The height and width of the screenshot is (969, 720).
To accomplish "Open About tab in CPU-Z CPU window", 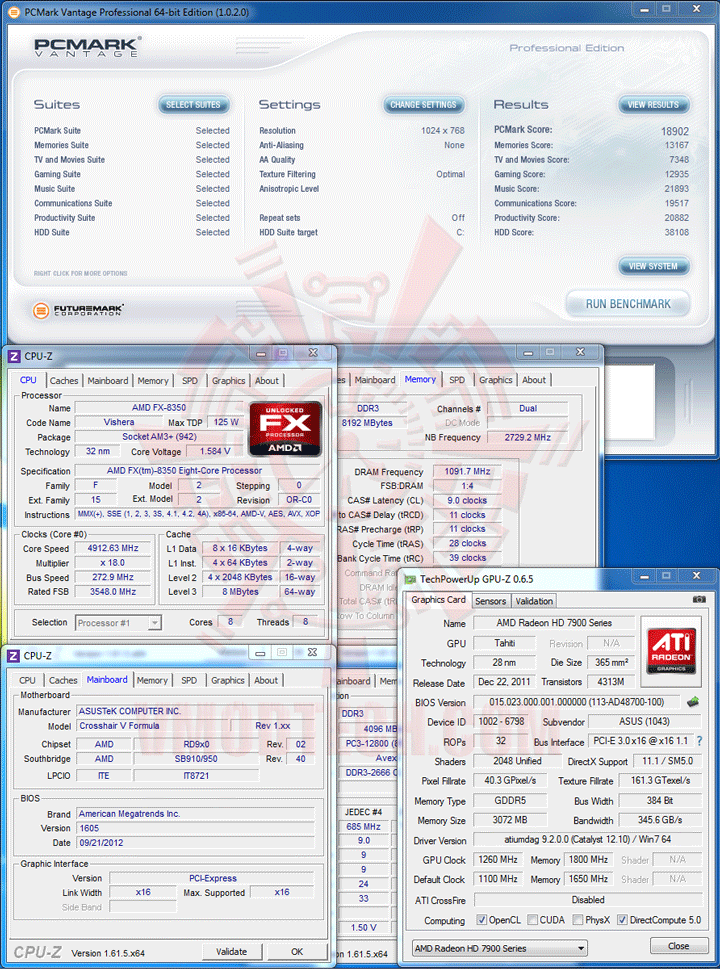I will point(267,381).
